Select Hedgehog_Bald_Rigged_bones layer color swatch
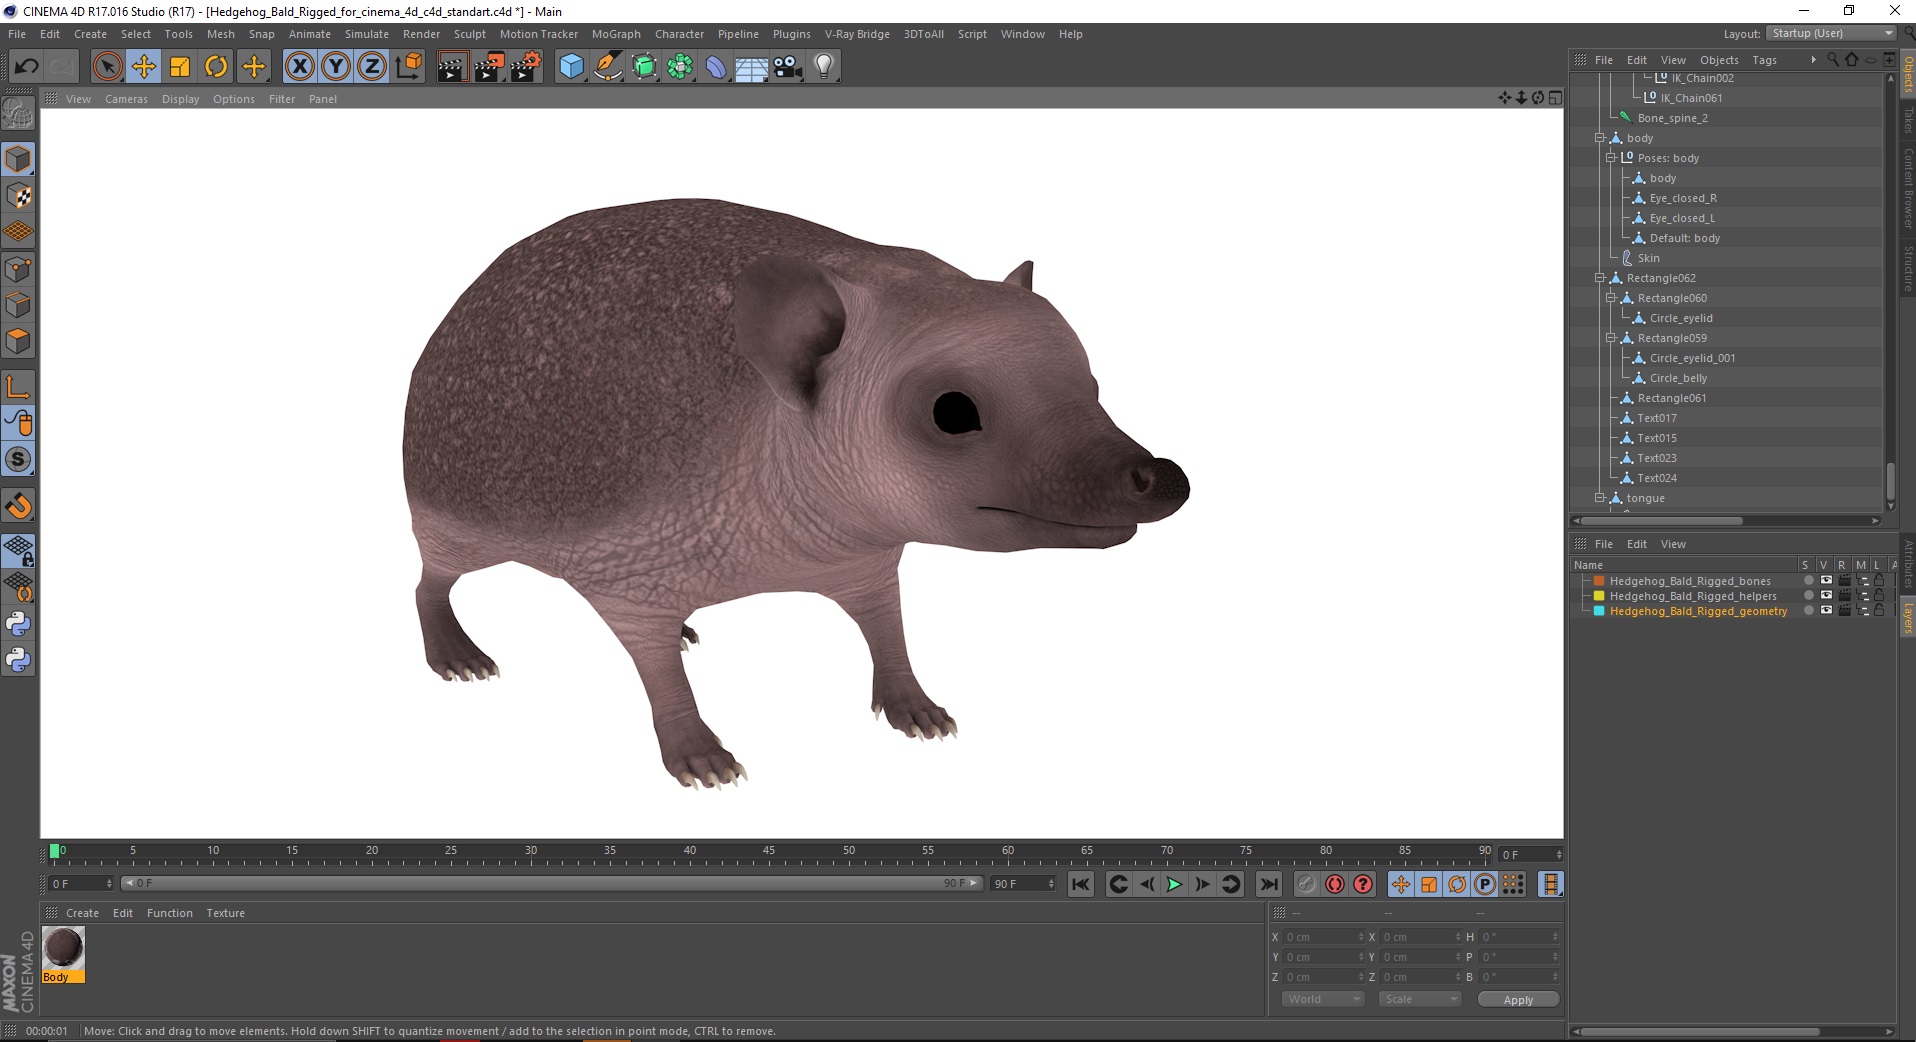The width and height of the screenshot is (1916, 1042). pos(1599,580)
